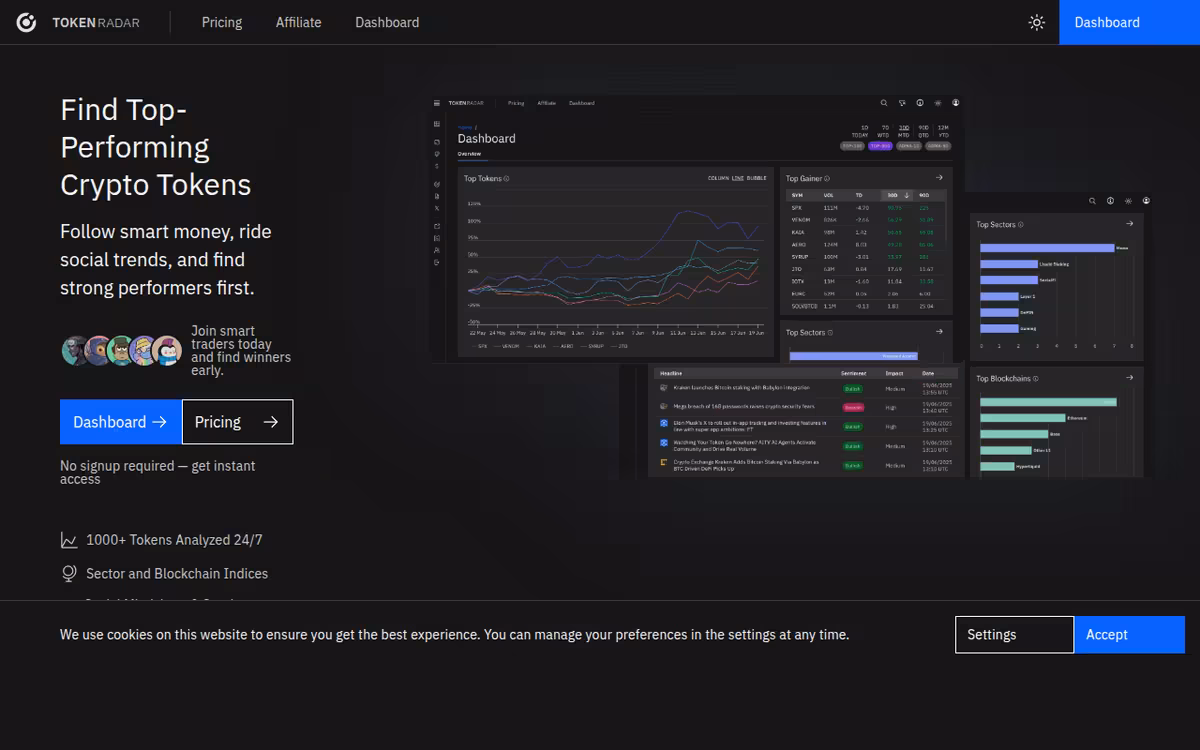
Task: Click the 'Find Top-Performing Crypto Tokens' heading
Action: click(155, 147)
